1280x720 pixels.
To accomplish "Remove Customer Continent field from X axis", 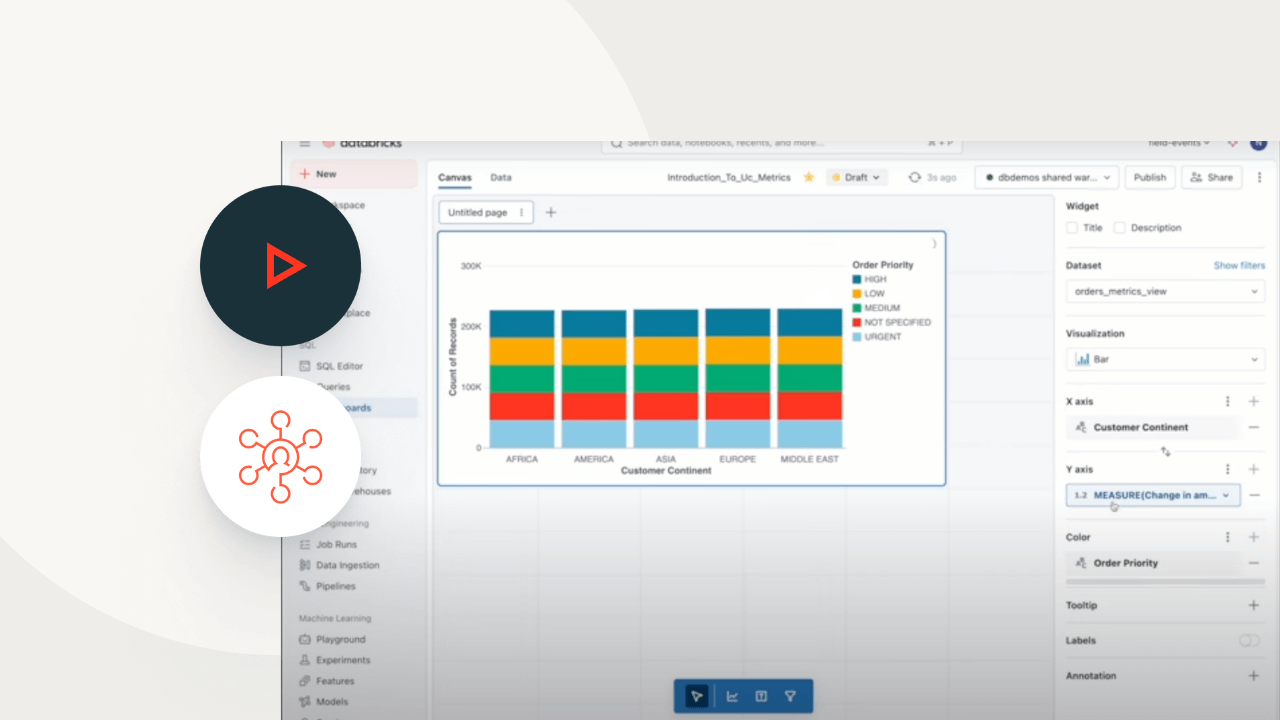I will pyautogui.click(x=1253, y=427).
